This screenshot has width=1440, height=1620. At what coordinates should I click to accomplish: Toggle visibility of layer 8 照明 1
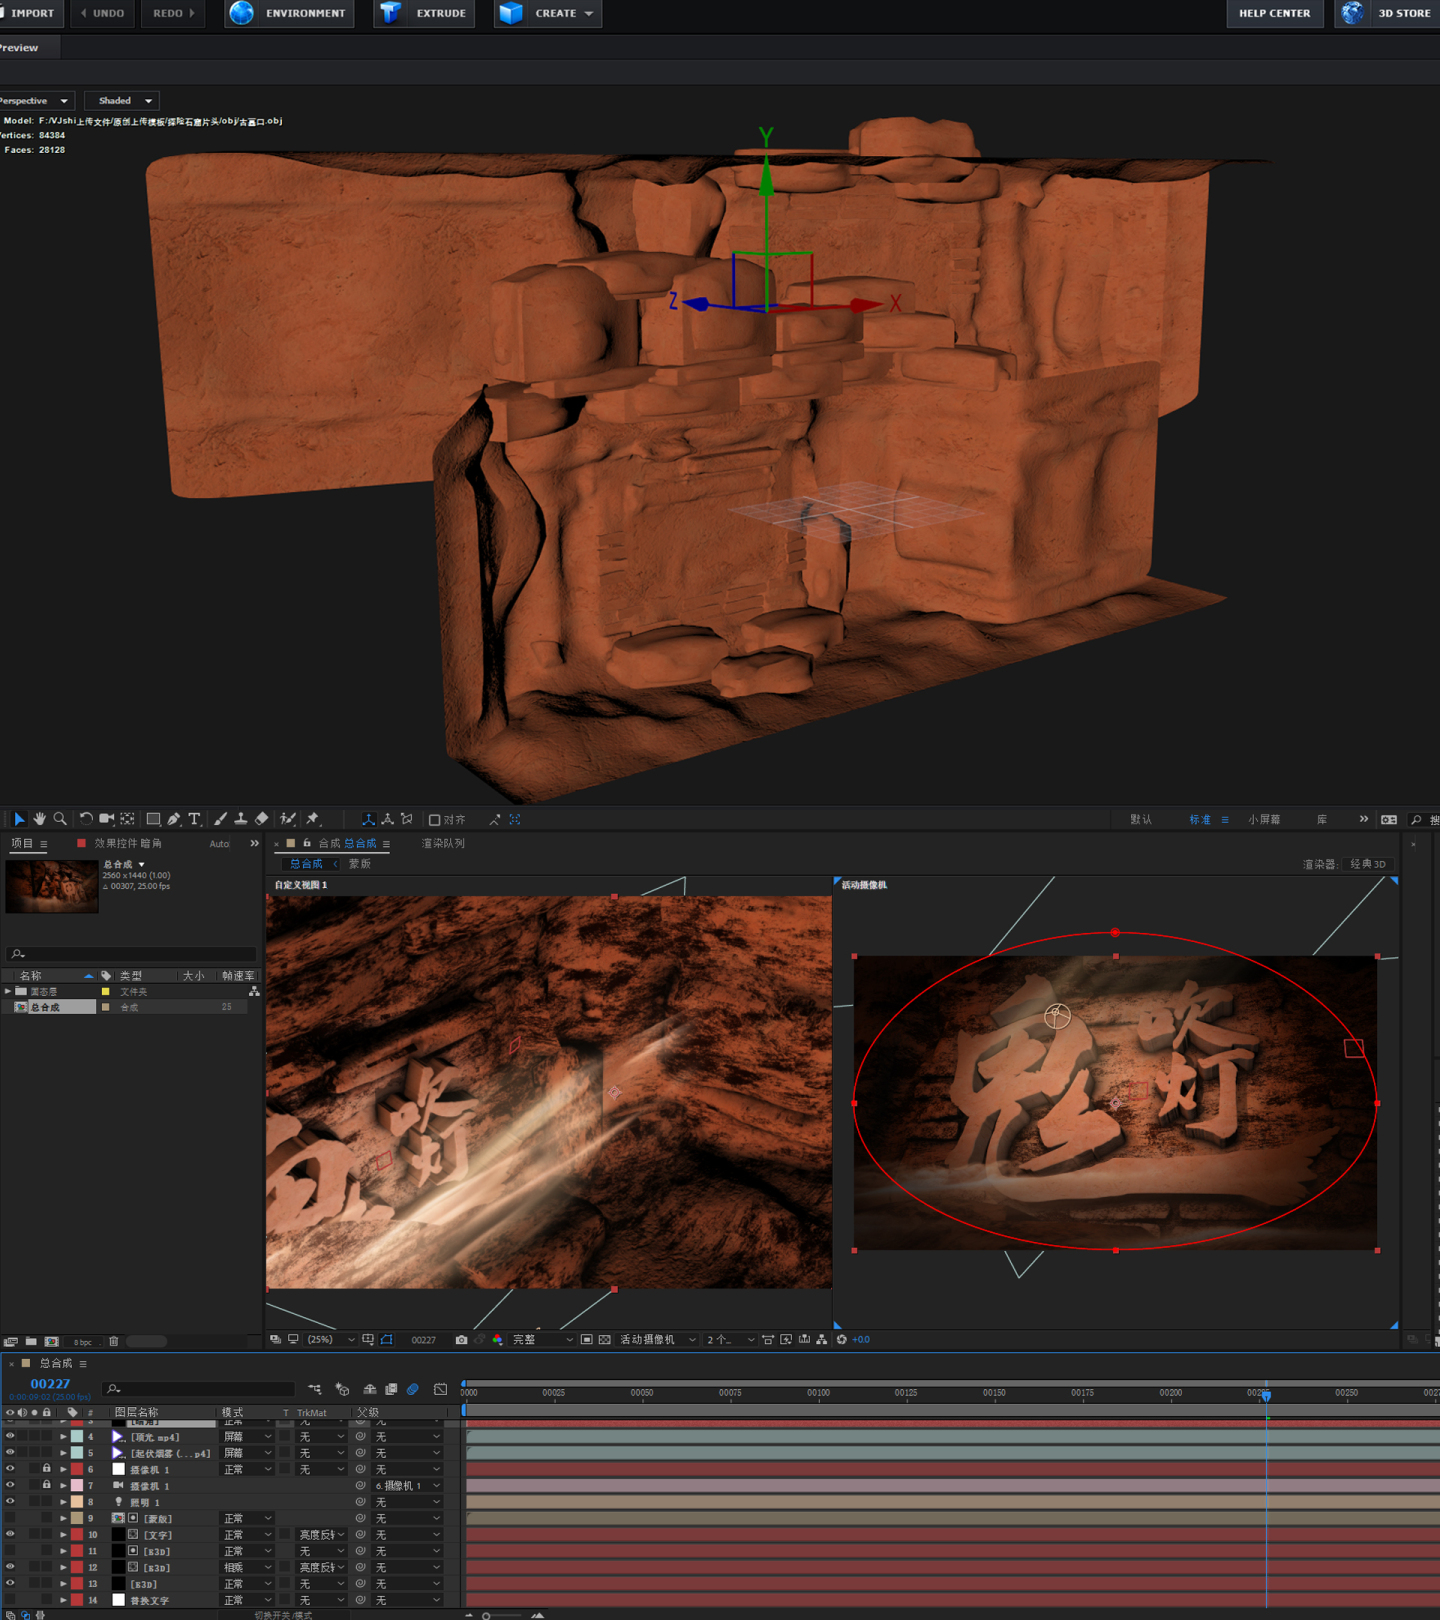pyautogui.click(x=10, y=1502)
